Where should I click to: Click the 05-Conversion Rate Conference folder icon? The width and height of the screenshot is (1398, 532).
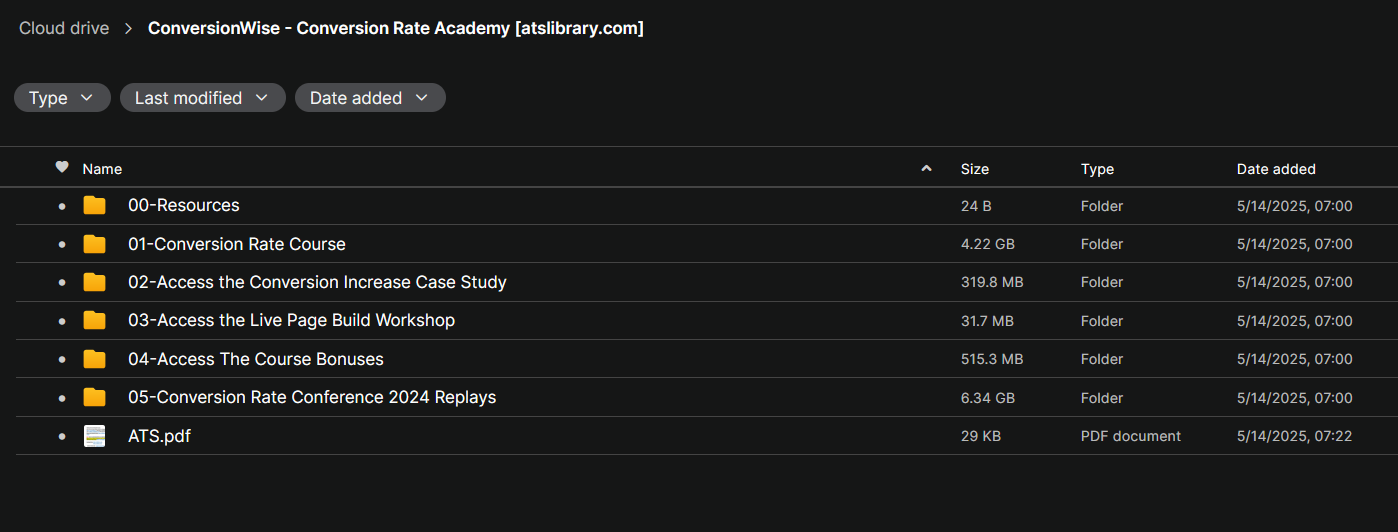[94, 397]
